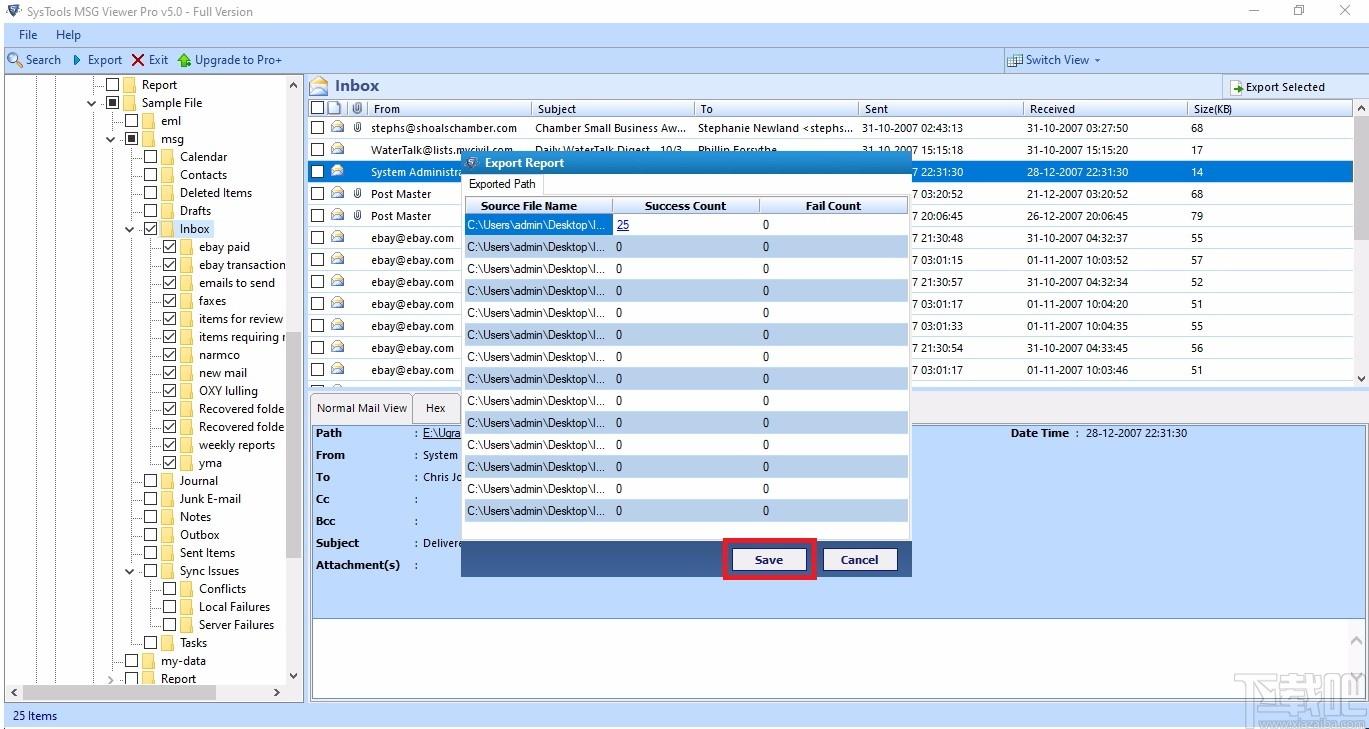The width and height of the screenshot is (1369, 729).
Task: Tick the select-all checkbox in mail list header
Action: click(317, 108)
